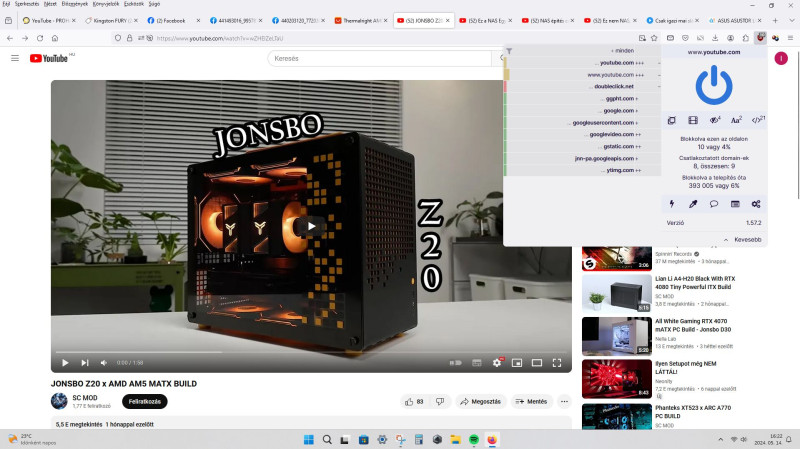Open the uBlock logger icon

point(735,204)
